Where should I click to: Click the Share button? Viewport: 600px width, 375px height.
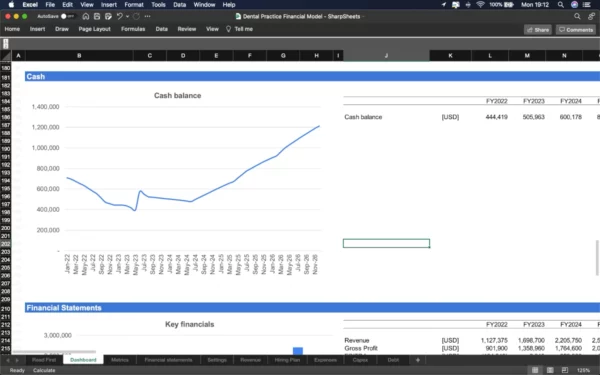pyautogui.click(x=538, y=30)
